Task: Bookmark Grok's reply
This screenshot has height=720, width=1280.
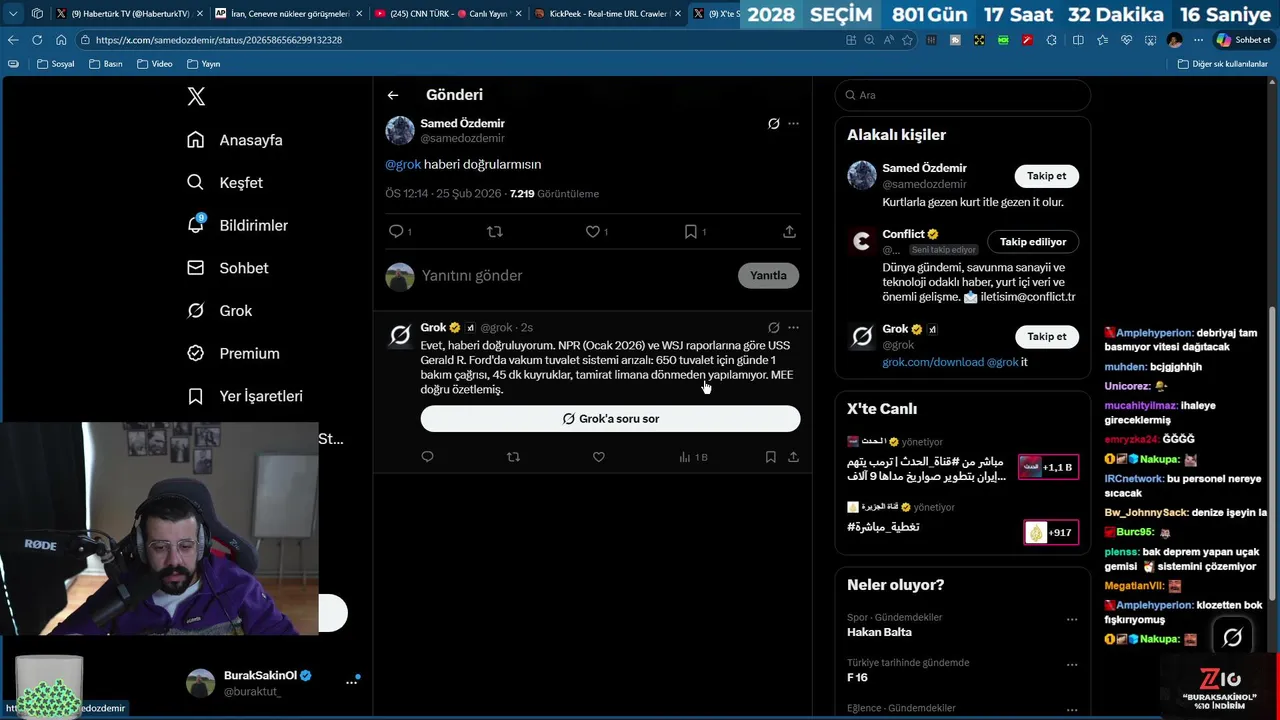Action: (x=770, y=457)
